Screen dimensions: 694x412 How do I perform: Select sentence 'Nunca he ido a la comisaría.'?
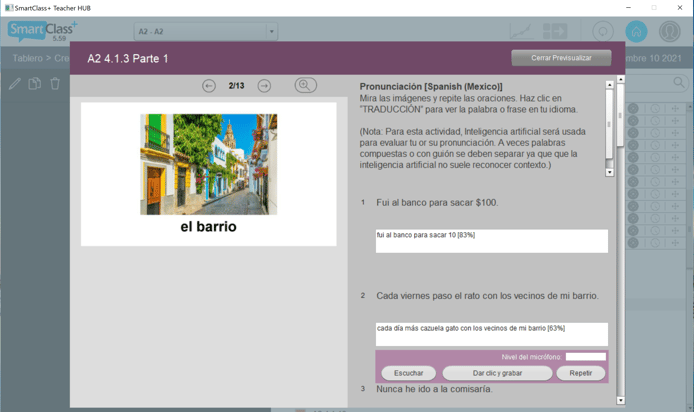(x=434, y=389)
